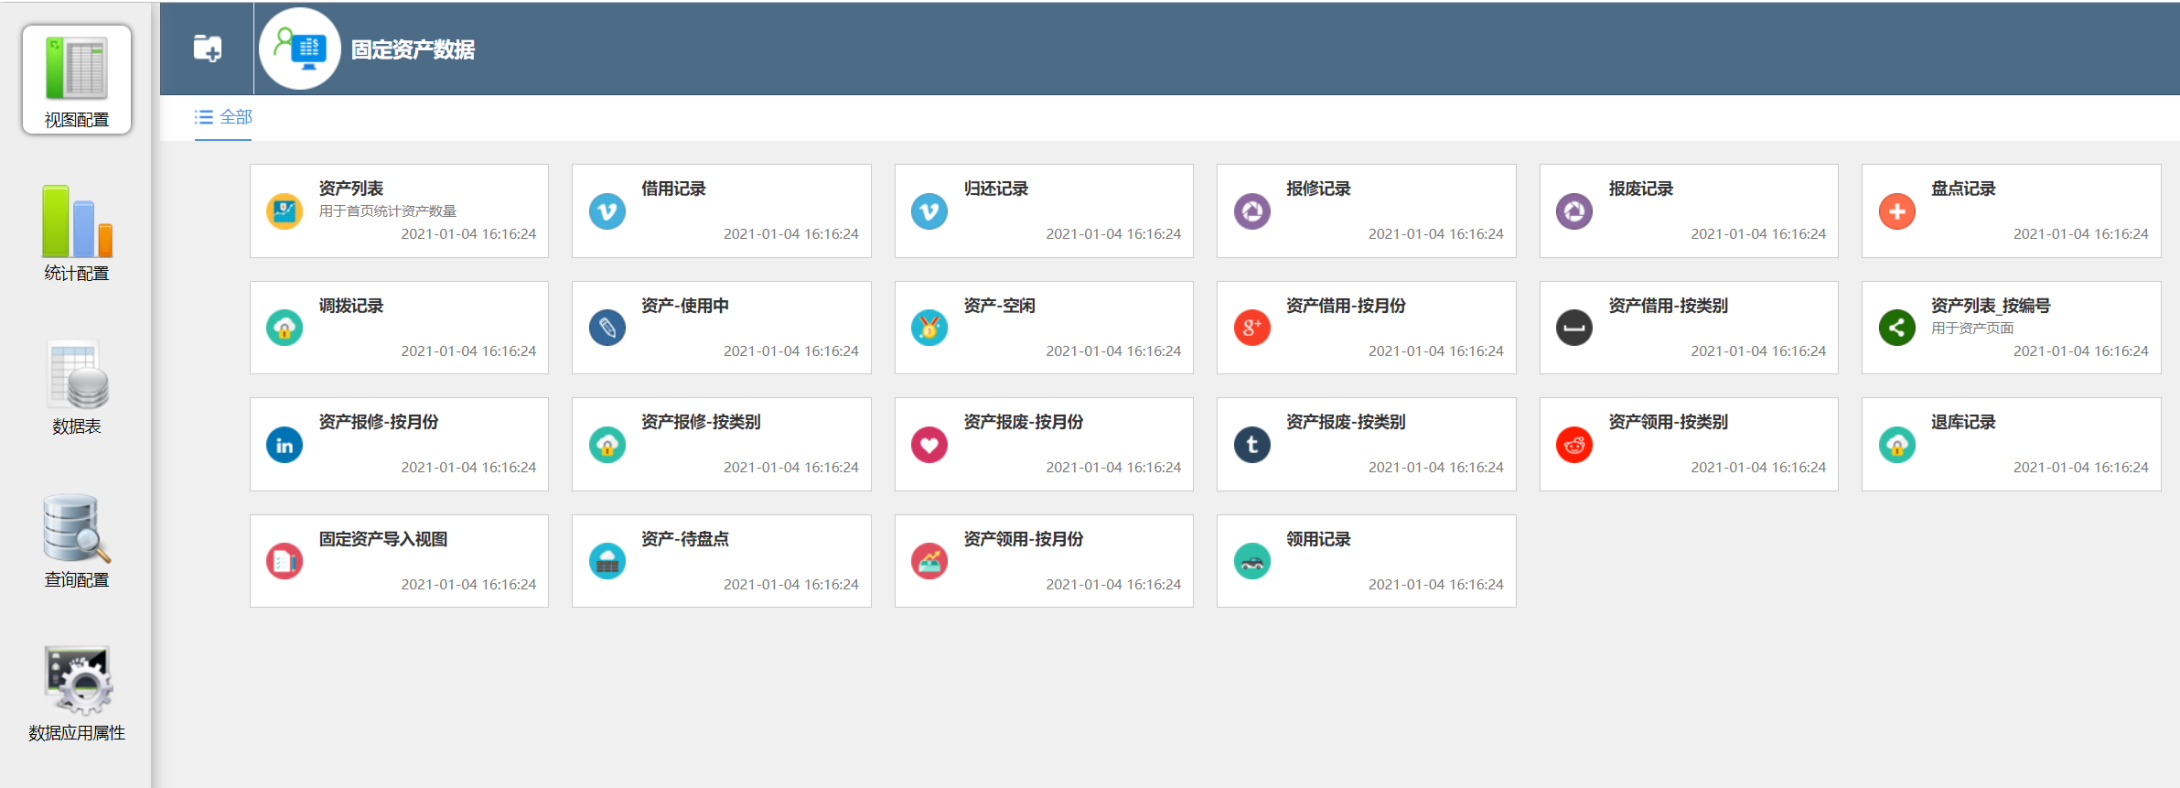Click the 资产领用-按类别 red icon
Viewport: 2180px width, 788px height.
[x=1574, y=445]
